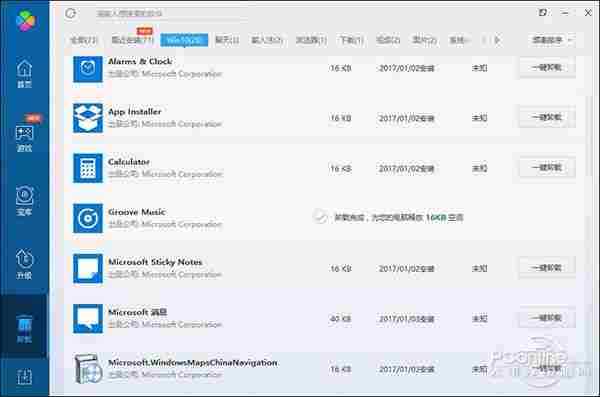Show more category tabs with right arrow

tap(497, 40)
